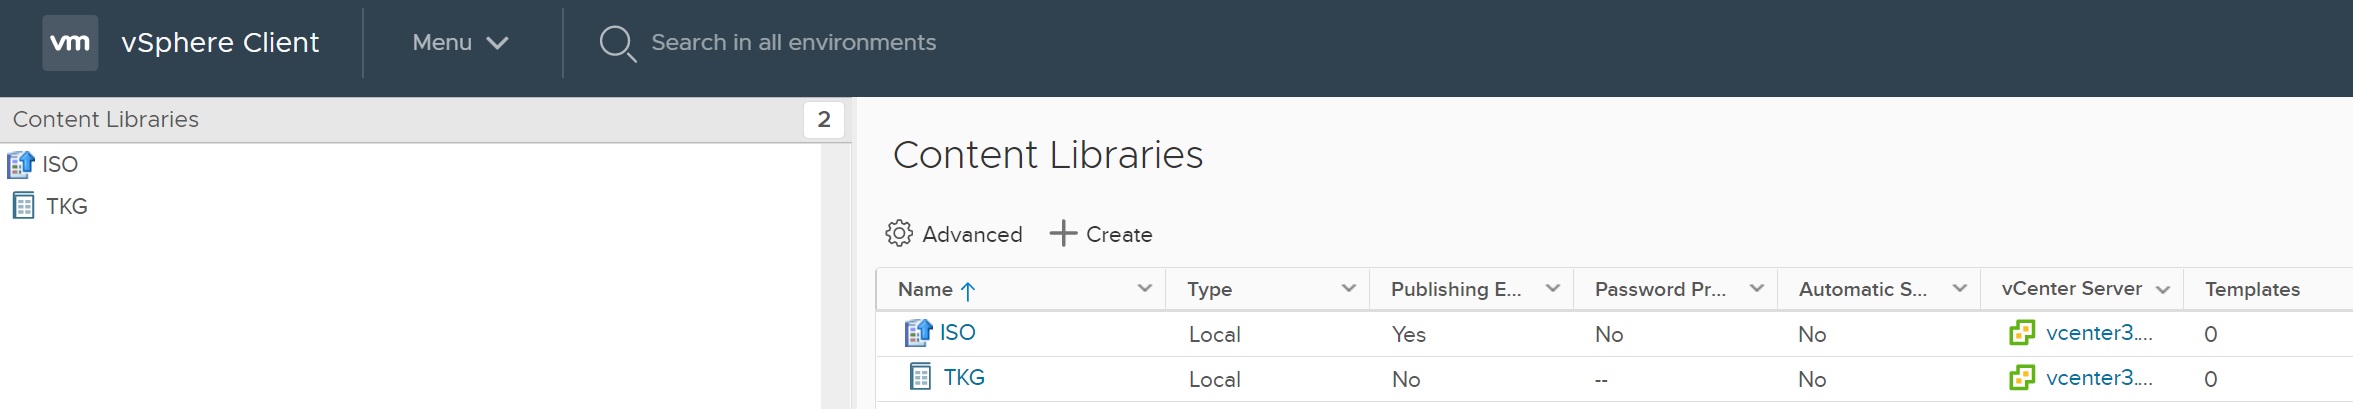
Task: Click vCenter icon in the ISO row
Action: click(2021, 333)
